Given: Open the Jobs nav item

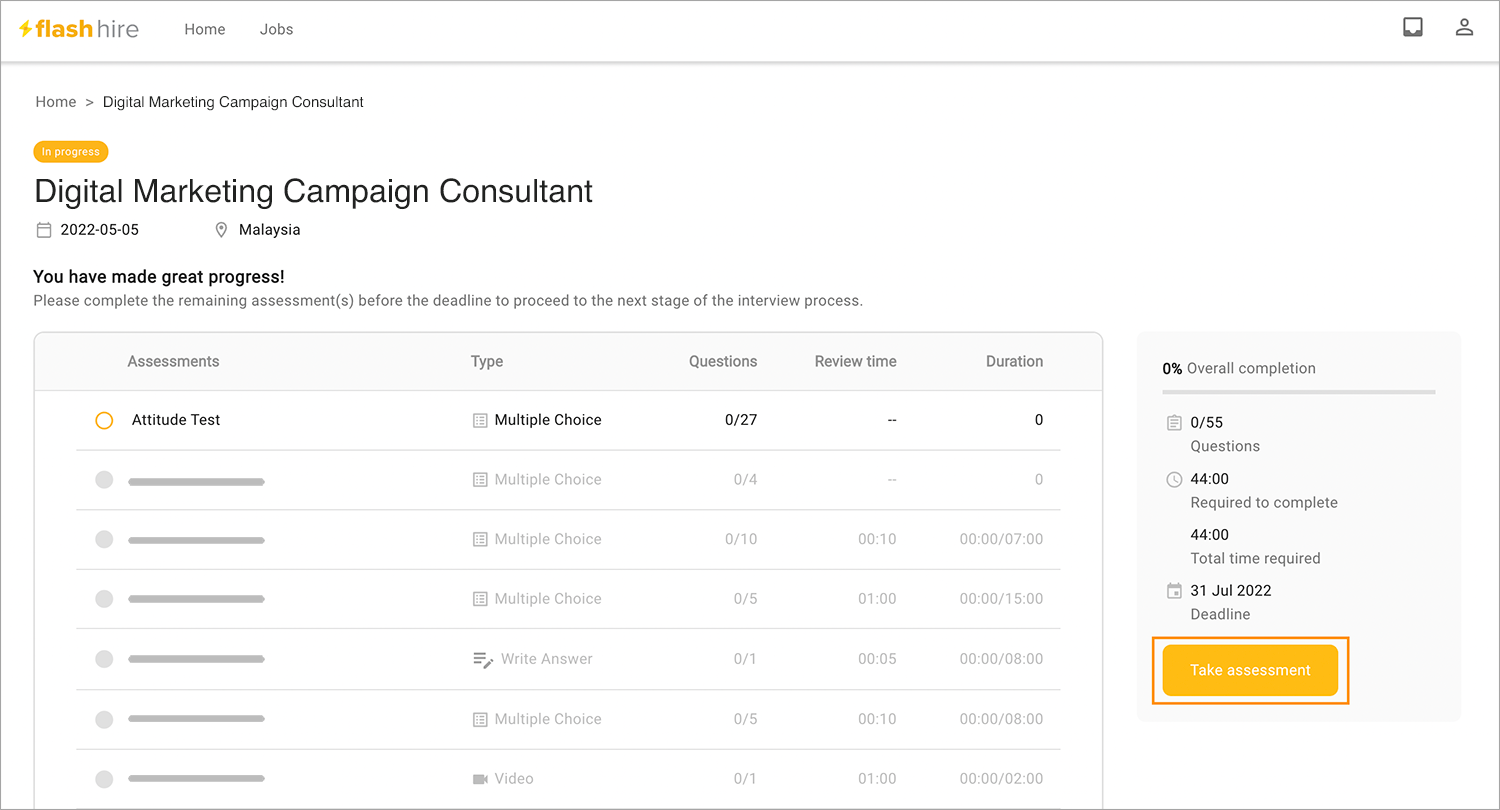Looking at the screenshot, I should pos(276,29).
